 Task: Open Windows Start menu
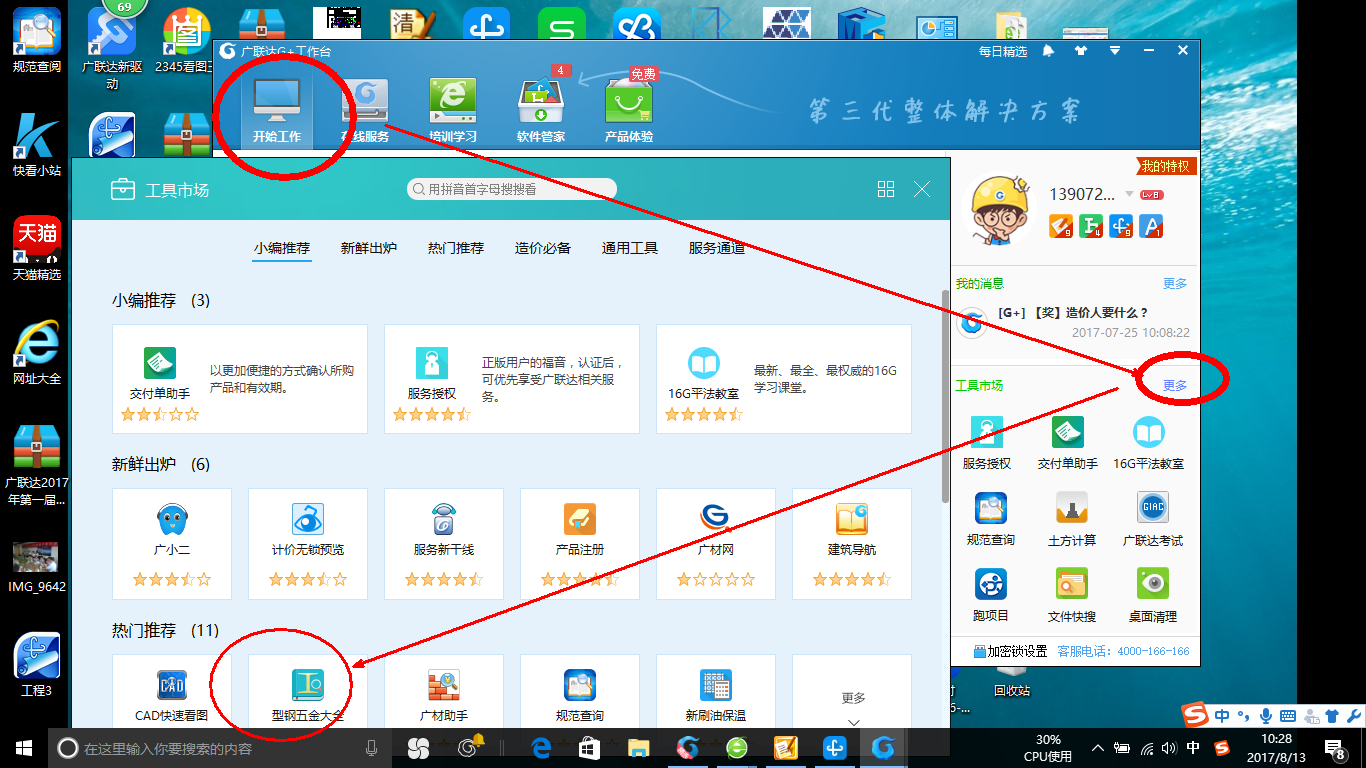tap(24, 748)
